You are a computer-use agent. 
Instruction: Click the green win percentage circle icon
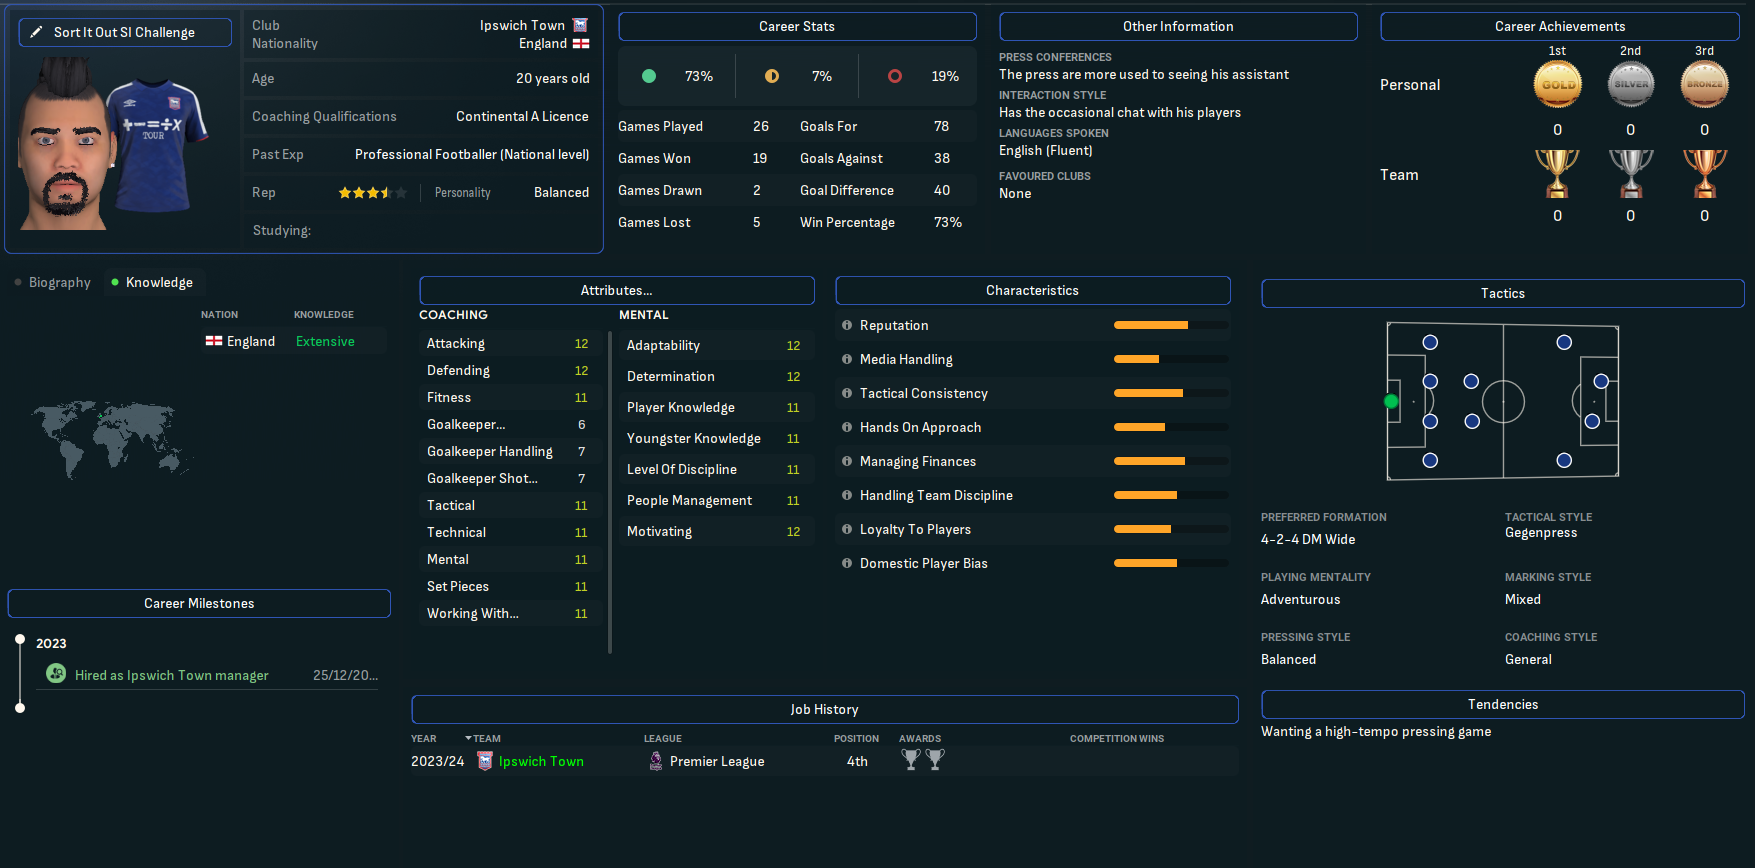point(649,76)
